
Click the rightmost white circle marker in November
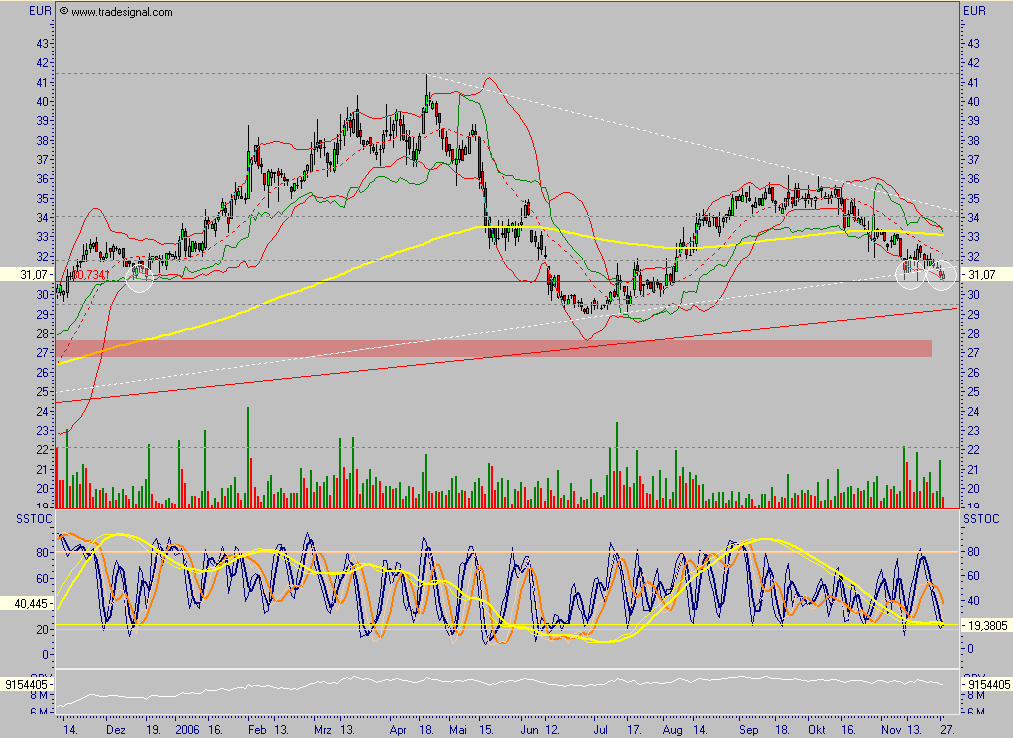940,275
